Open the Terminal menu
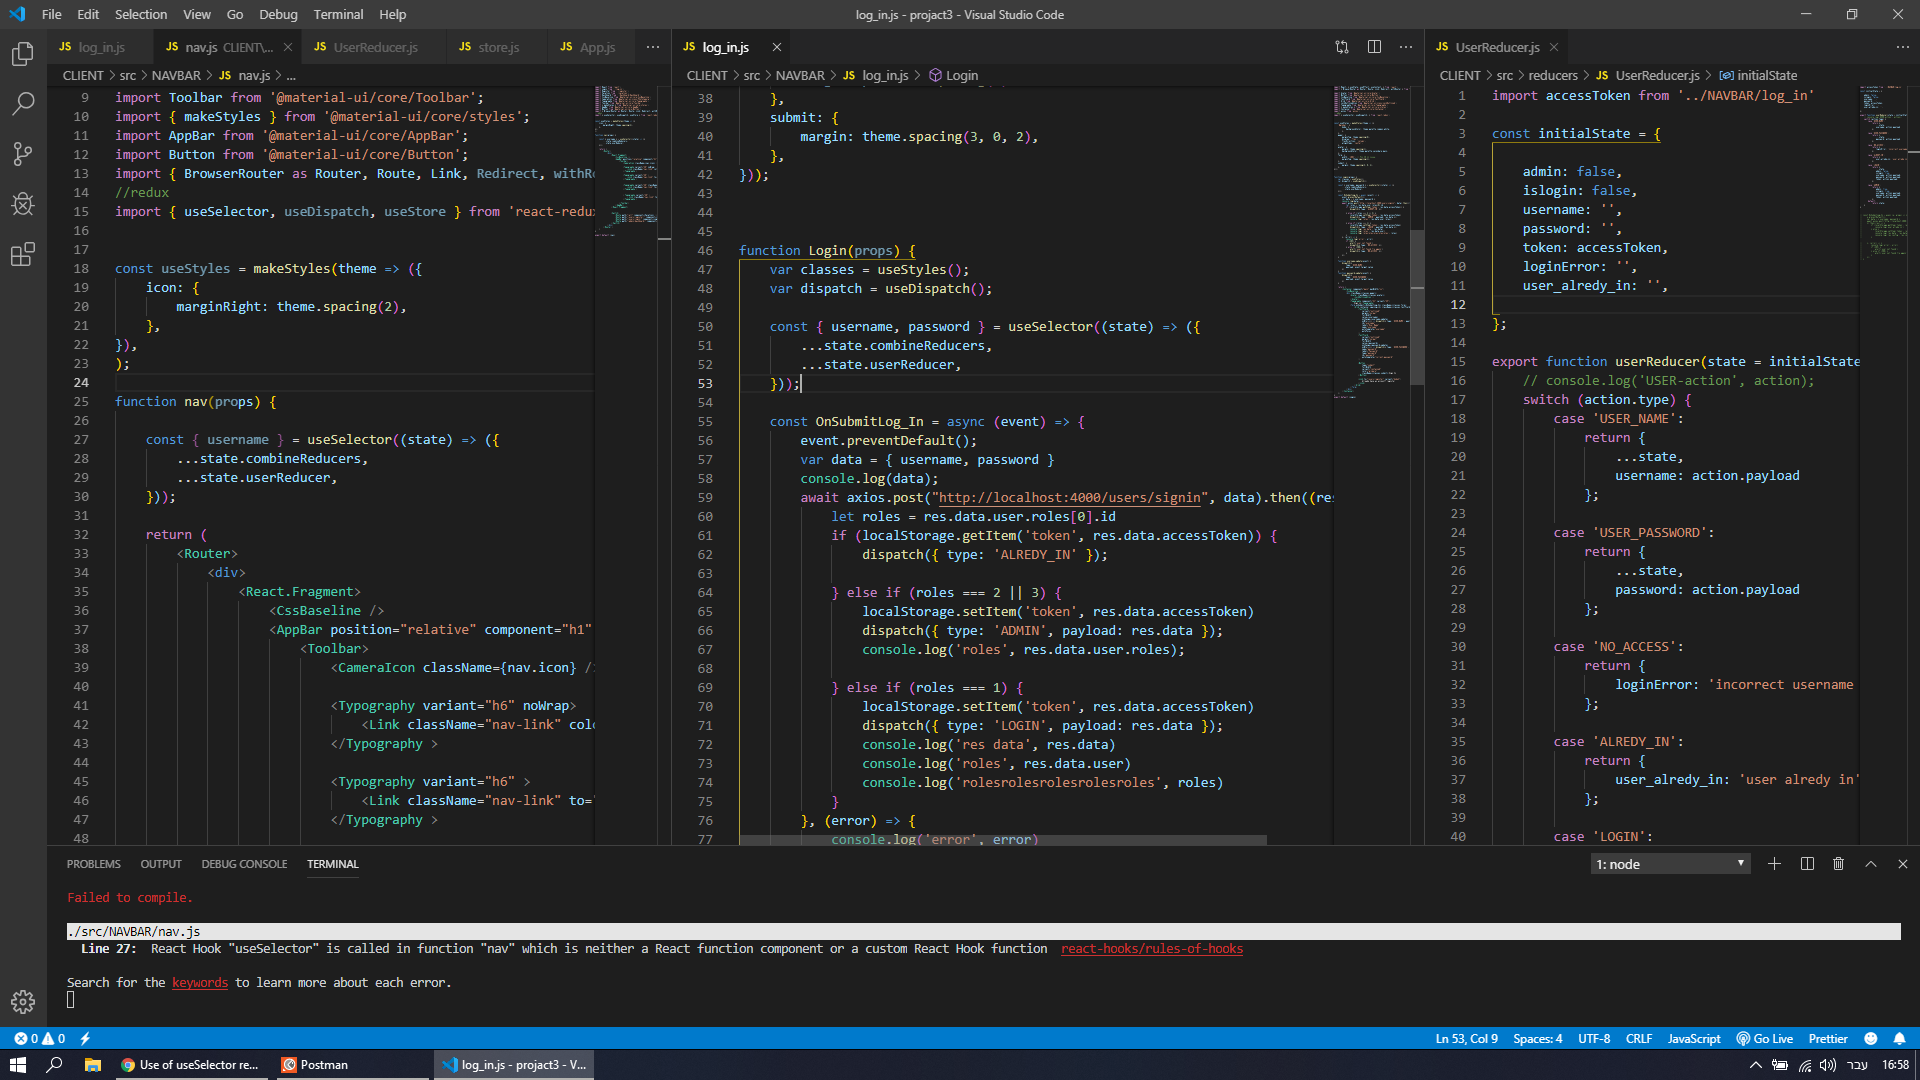This screenshot has width=1920, height=1080. 338,14
